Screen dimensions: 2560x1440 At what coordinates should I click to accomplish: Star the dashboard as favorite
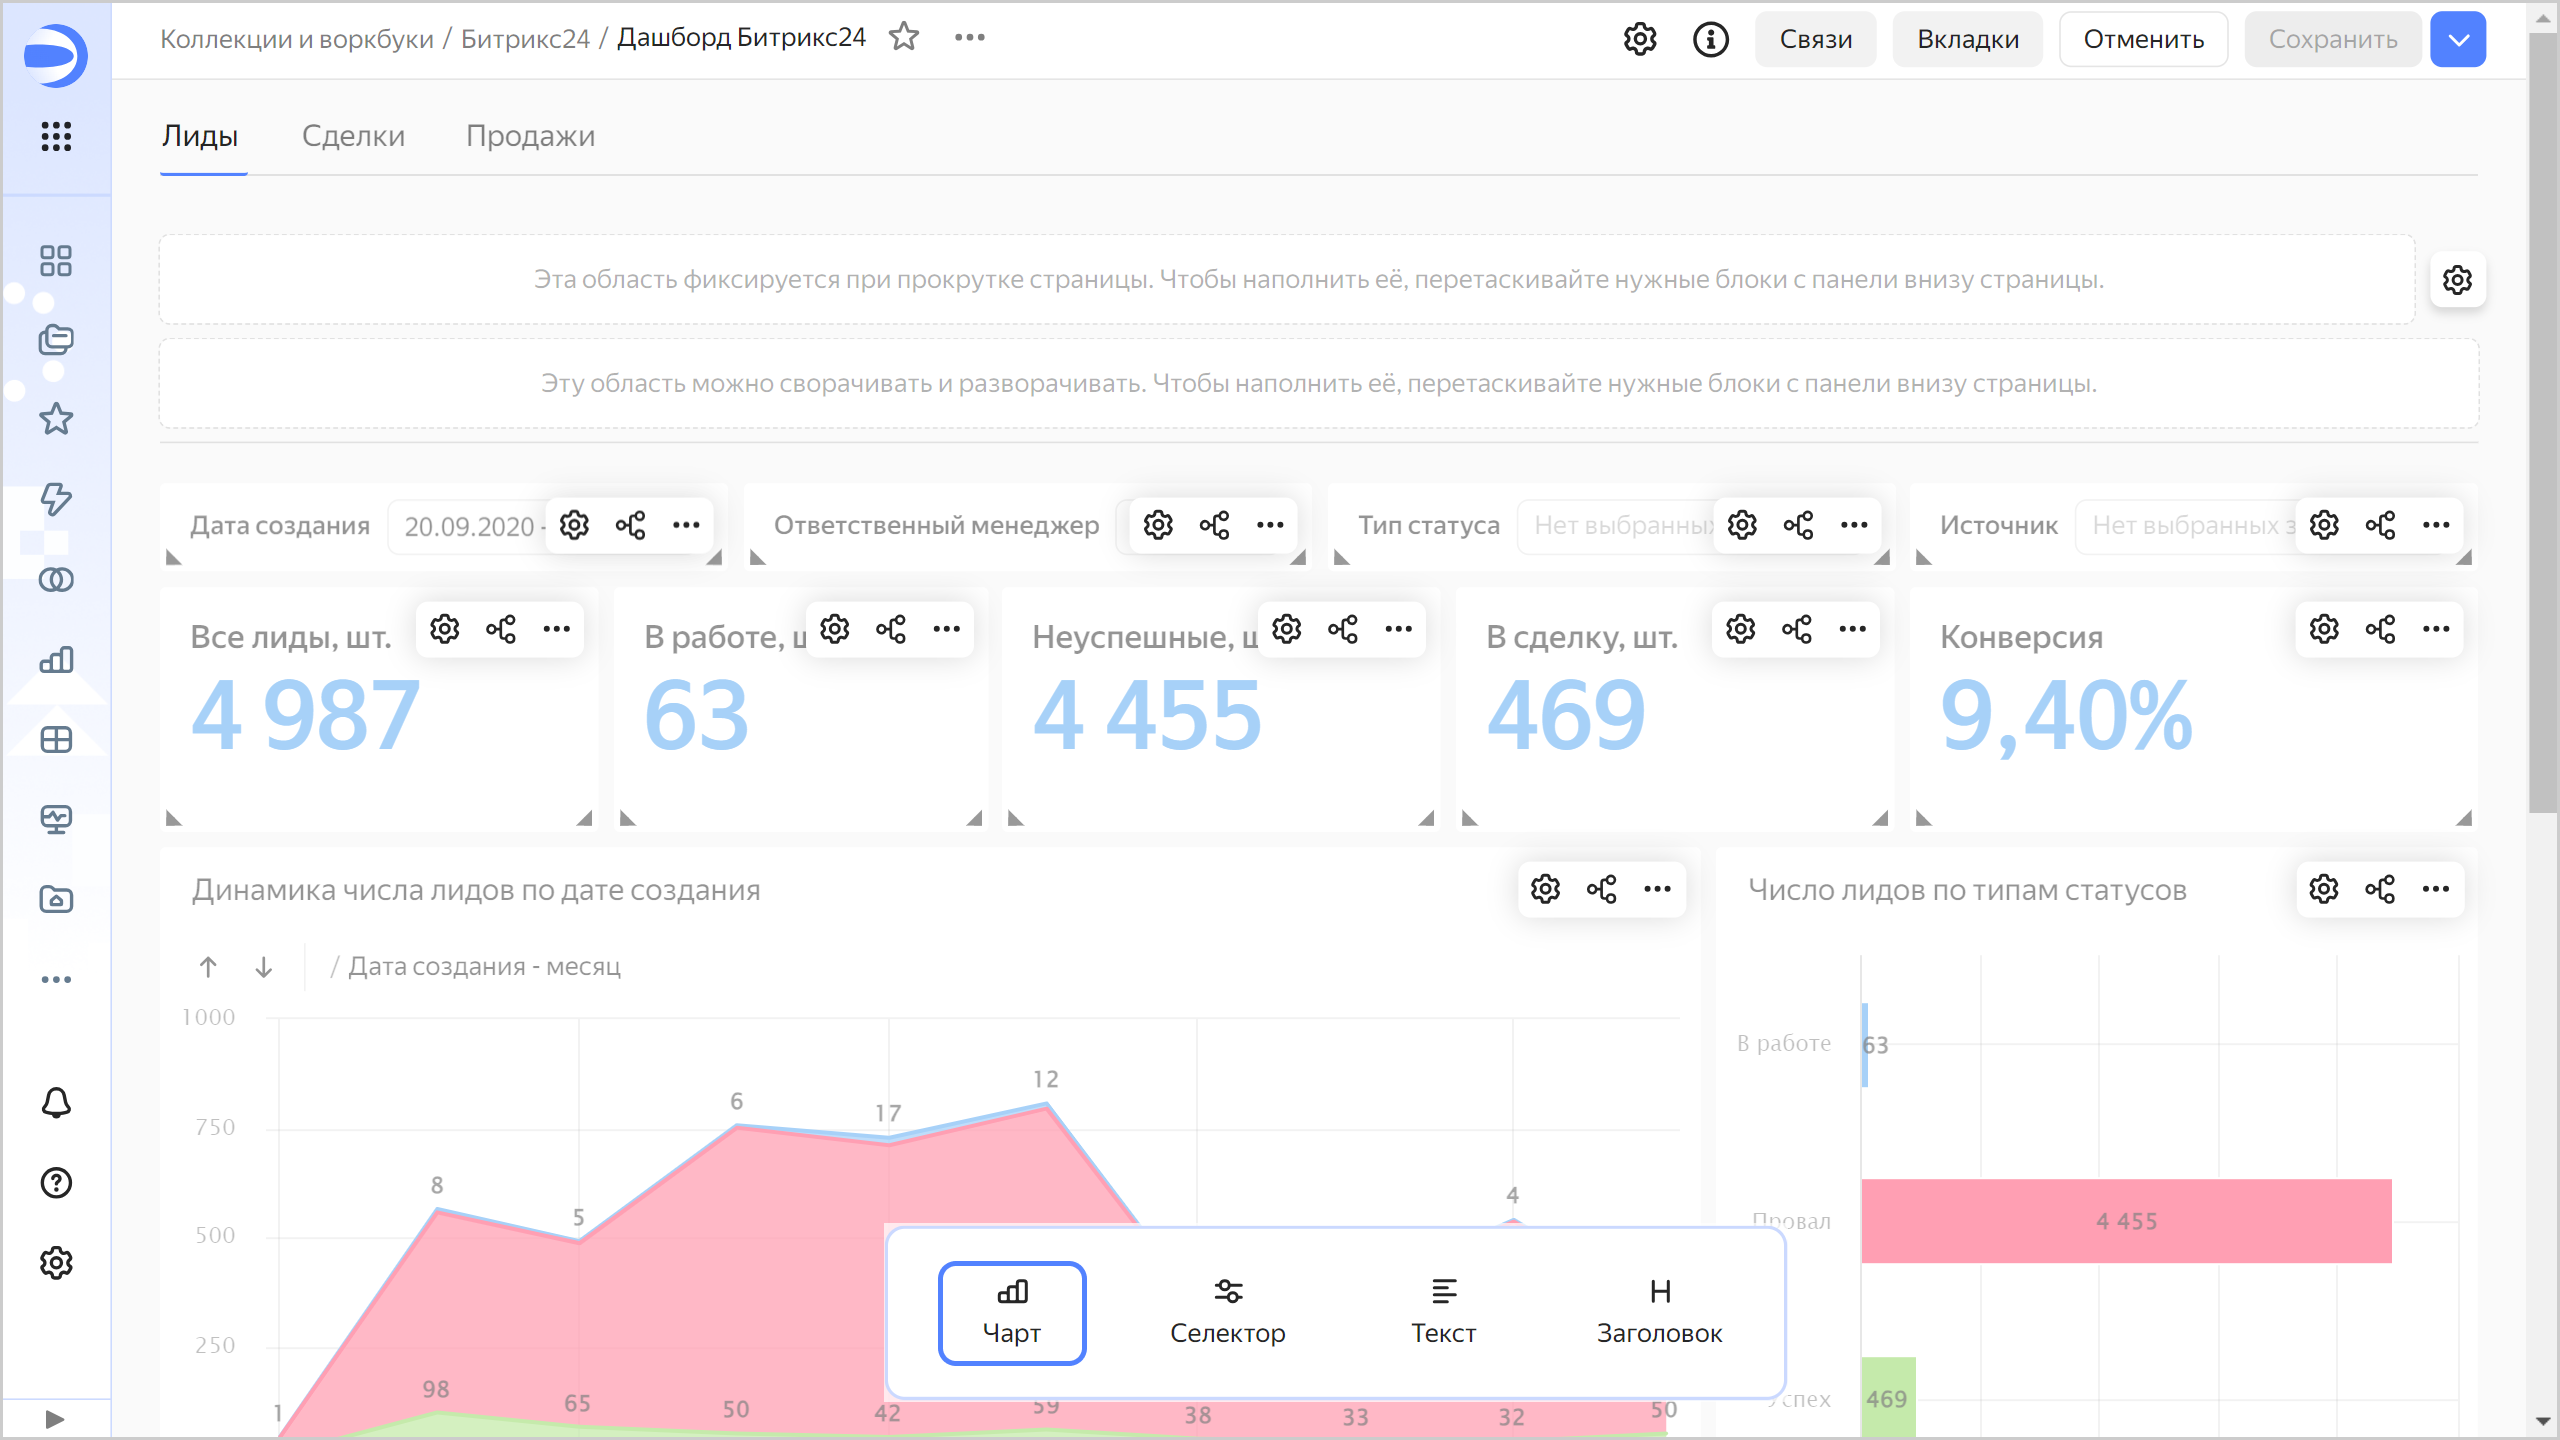(x=904, y=37)
